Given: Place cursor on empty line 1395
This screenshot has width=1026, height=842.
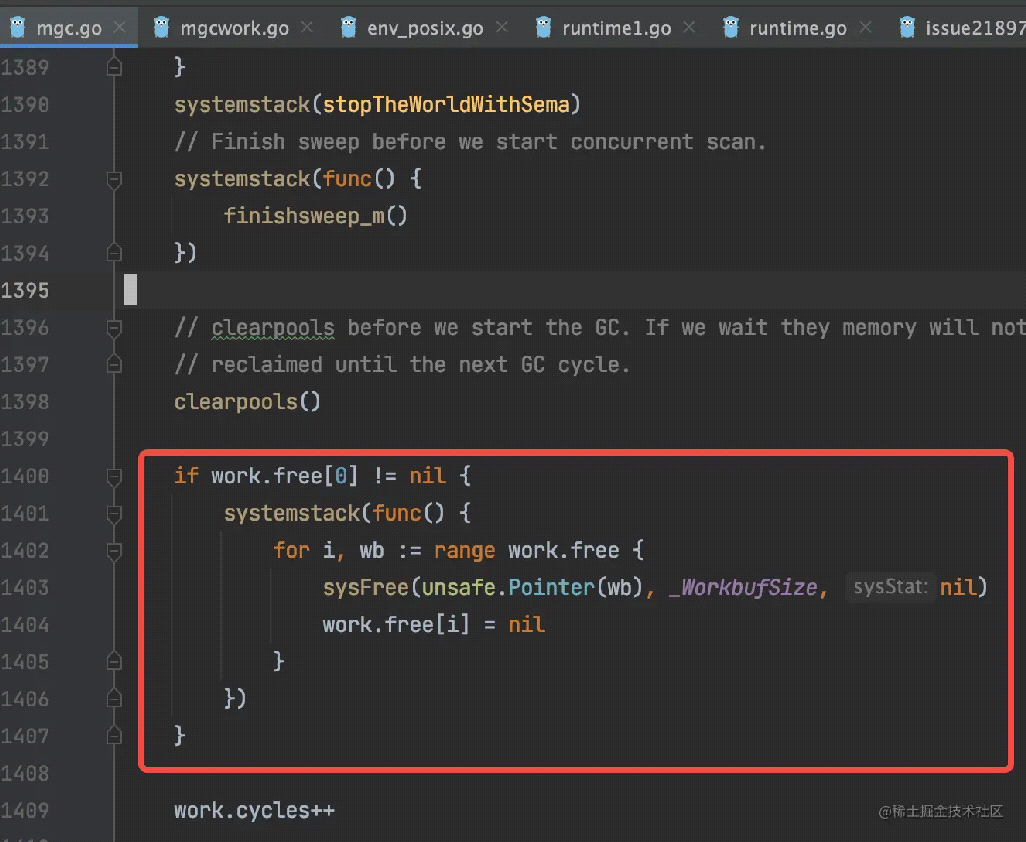Looking at the screenshot, I should 576,290.
